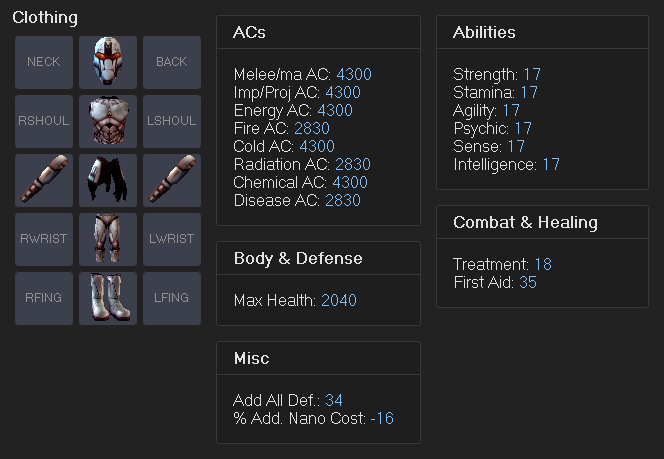The height and width of the screenshot is (459, 664).
Task: Click the Max Health value 2040
Action: tap(339, 300)
